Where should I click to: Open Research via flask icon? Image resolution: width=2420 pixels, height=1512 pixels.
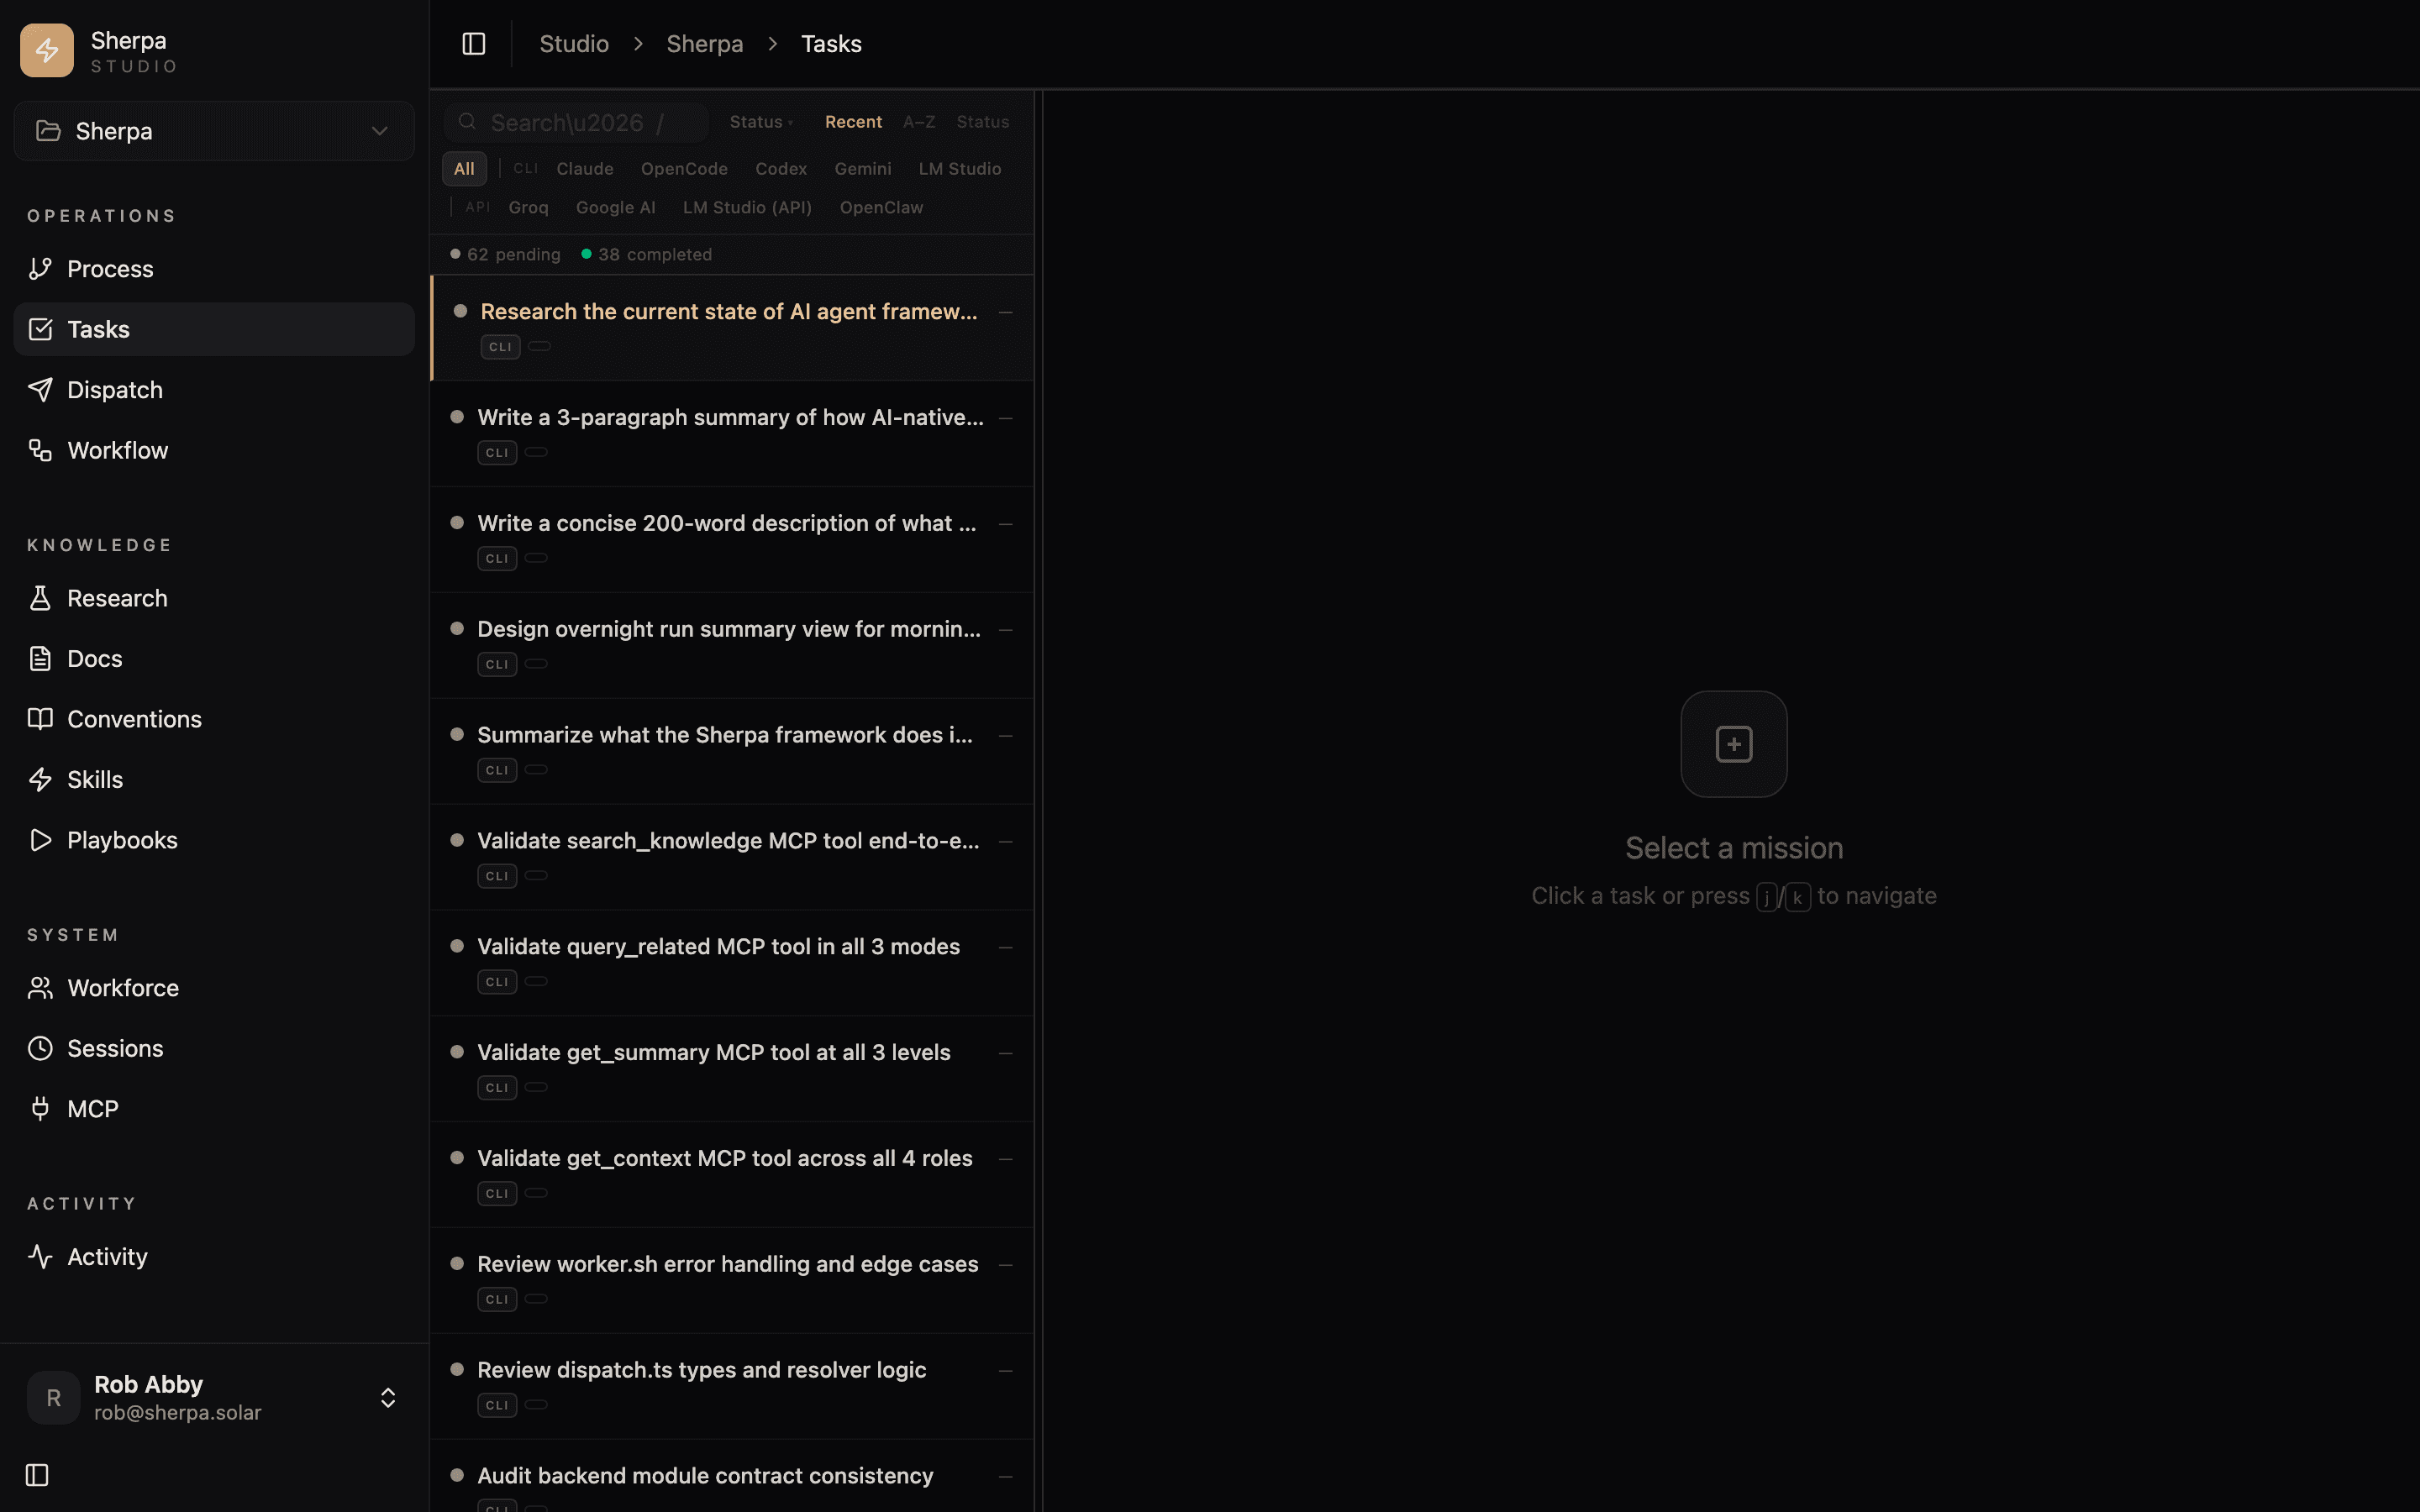click(x=40, y=598)
